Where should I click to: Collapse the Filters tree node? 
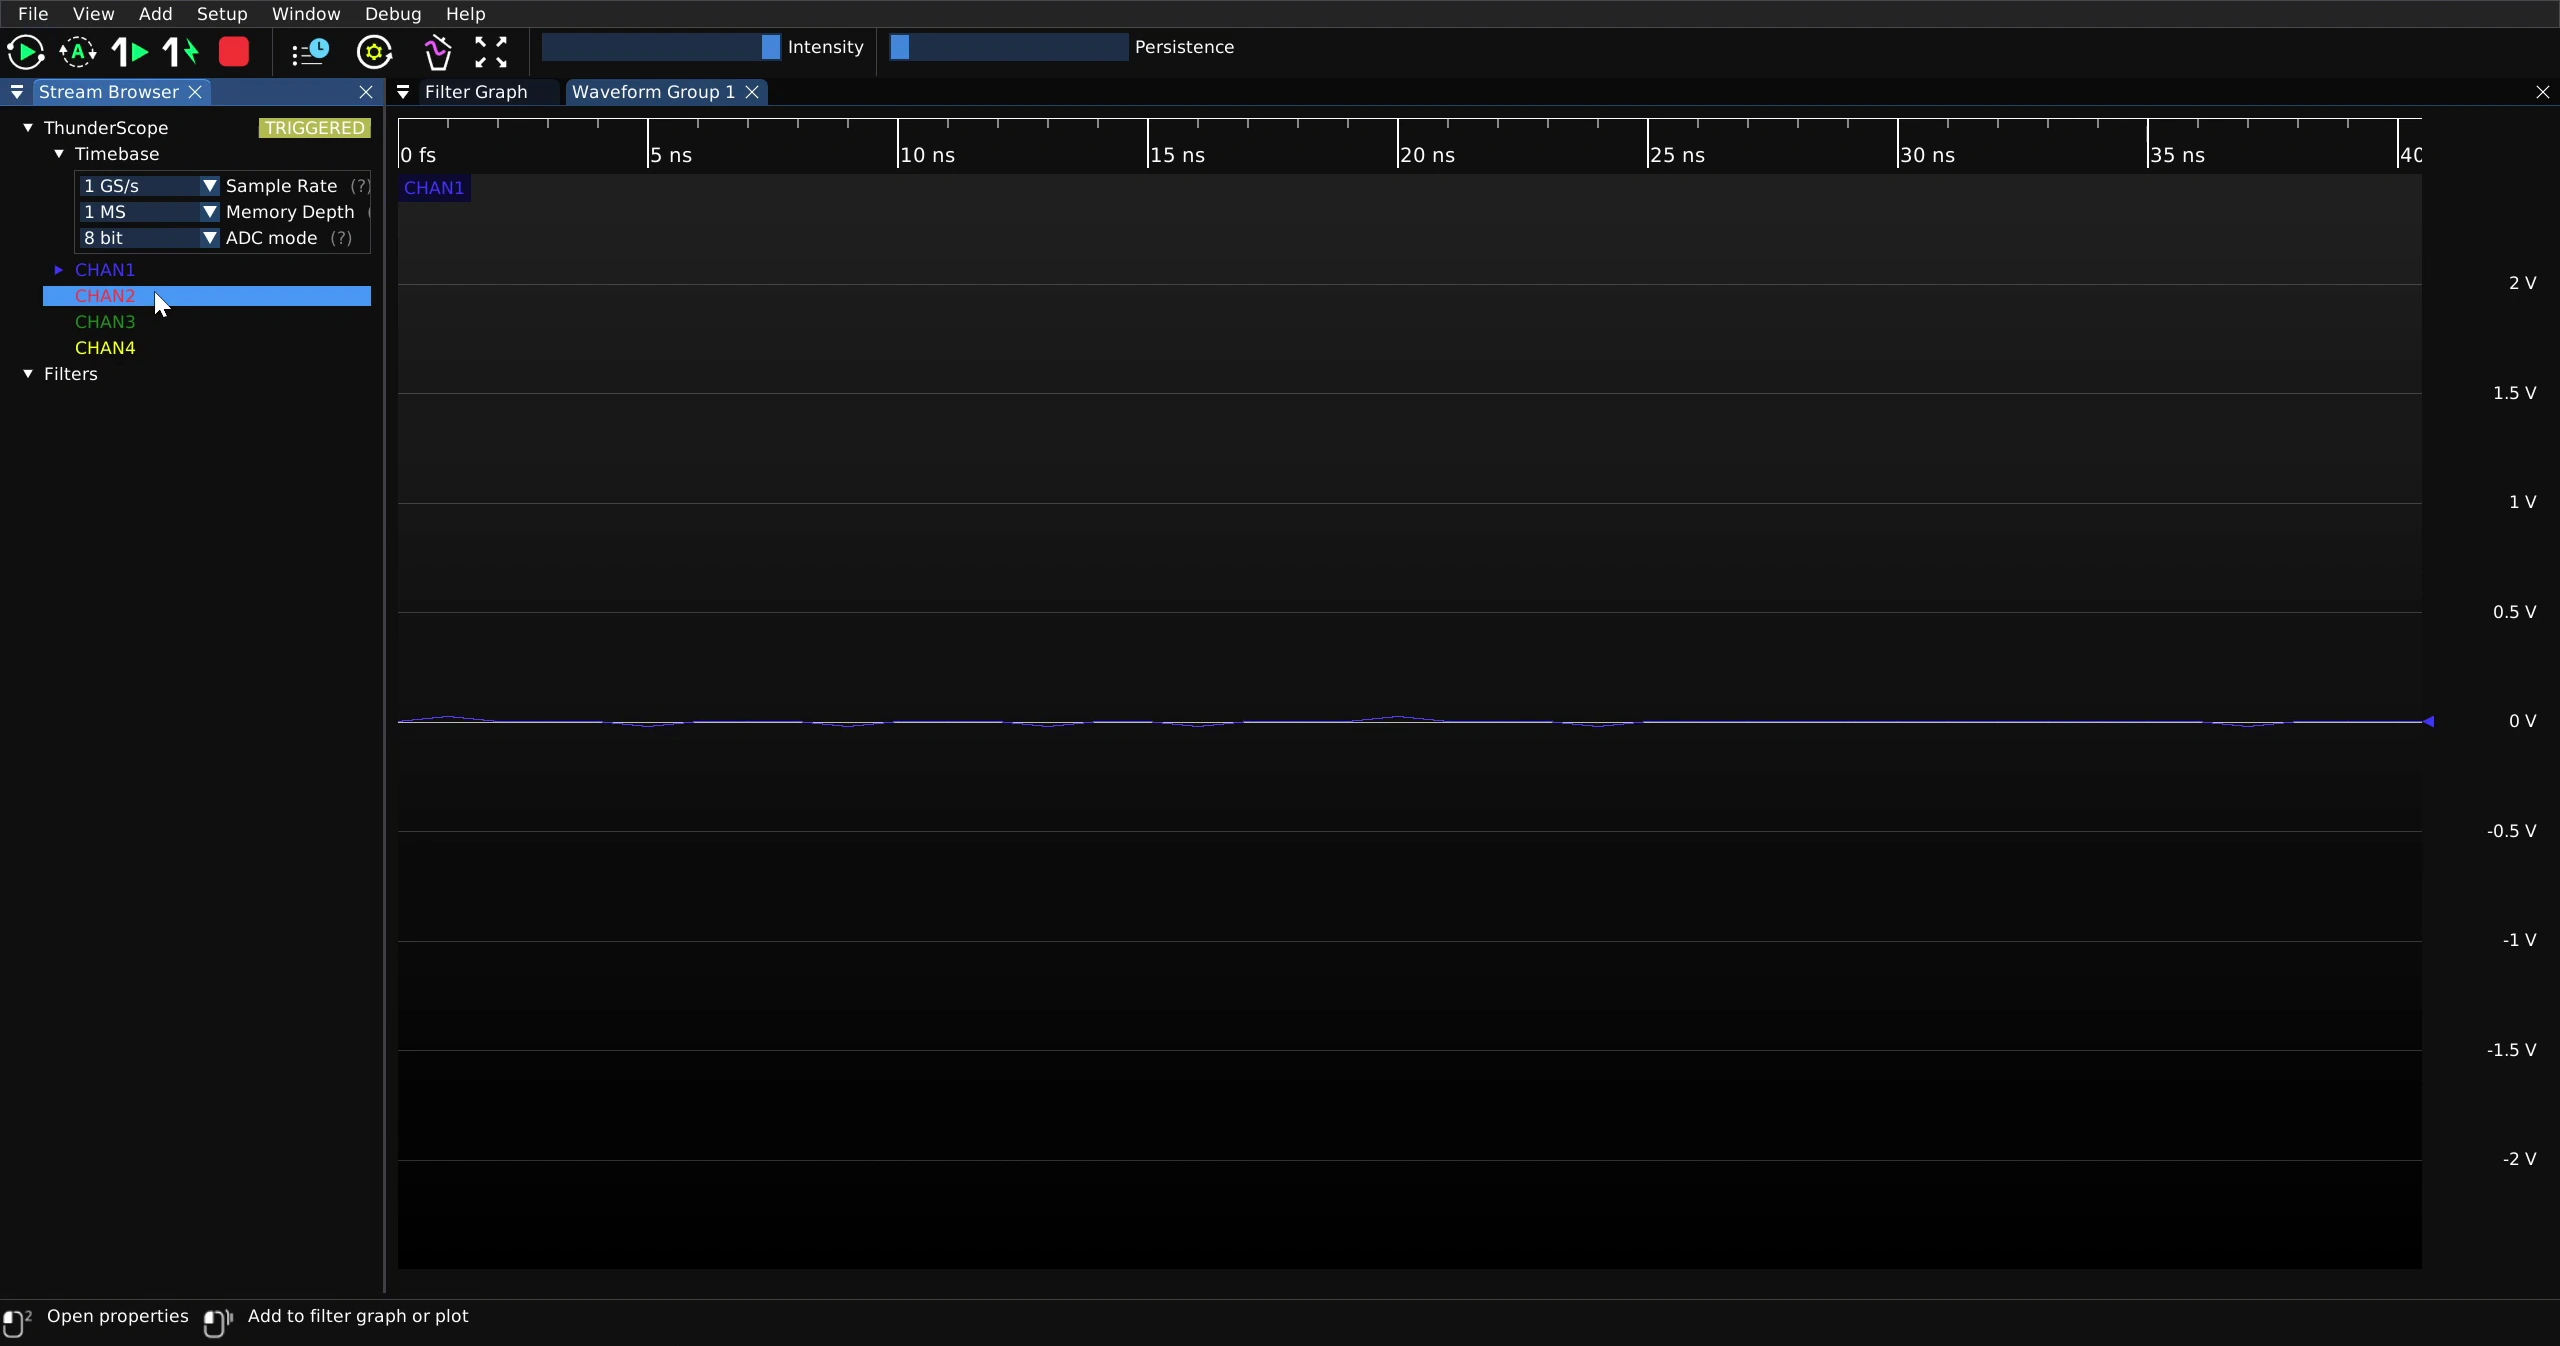[28, 374]
